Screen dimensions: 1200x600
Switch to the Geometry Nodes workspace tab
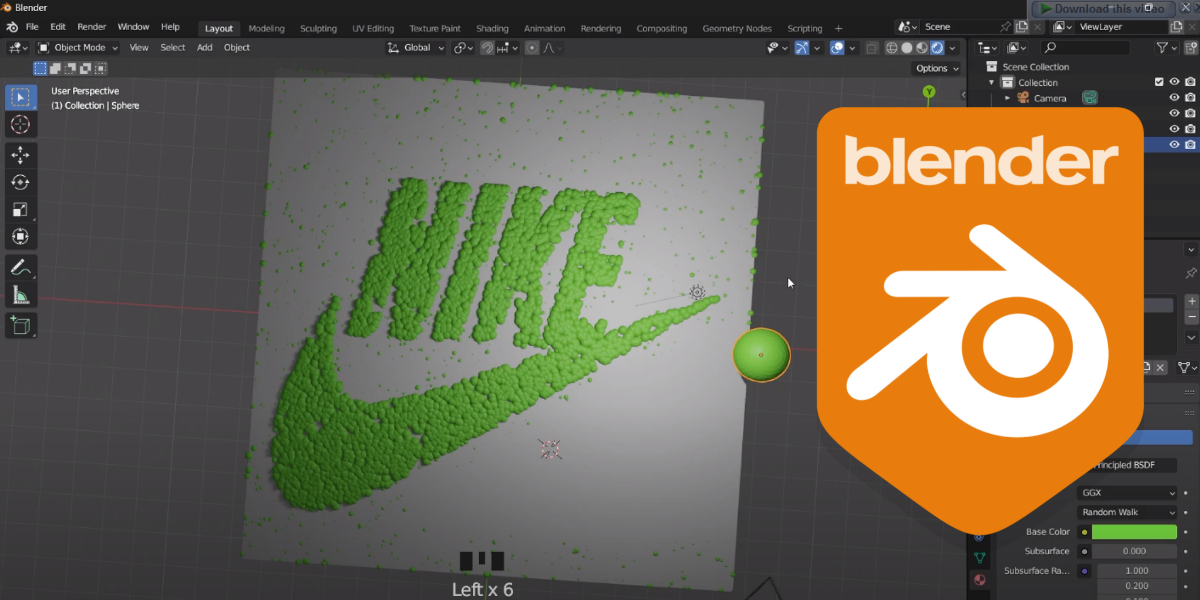click(738, 28)
